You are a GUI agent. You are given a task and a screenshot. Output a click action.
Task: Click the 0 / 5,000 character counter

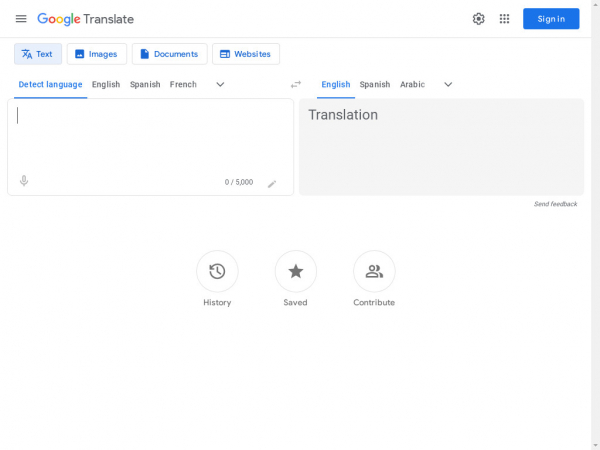click(x=239, y=182)
